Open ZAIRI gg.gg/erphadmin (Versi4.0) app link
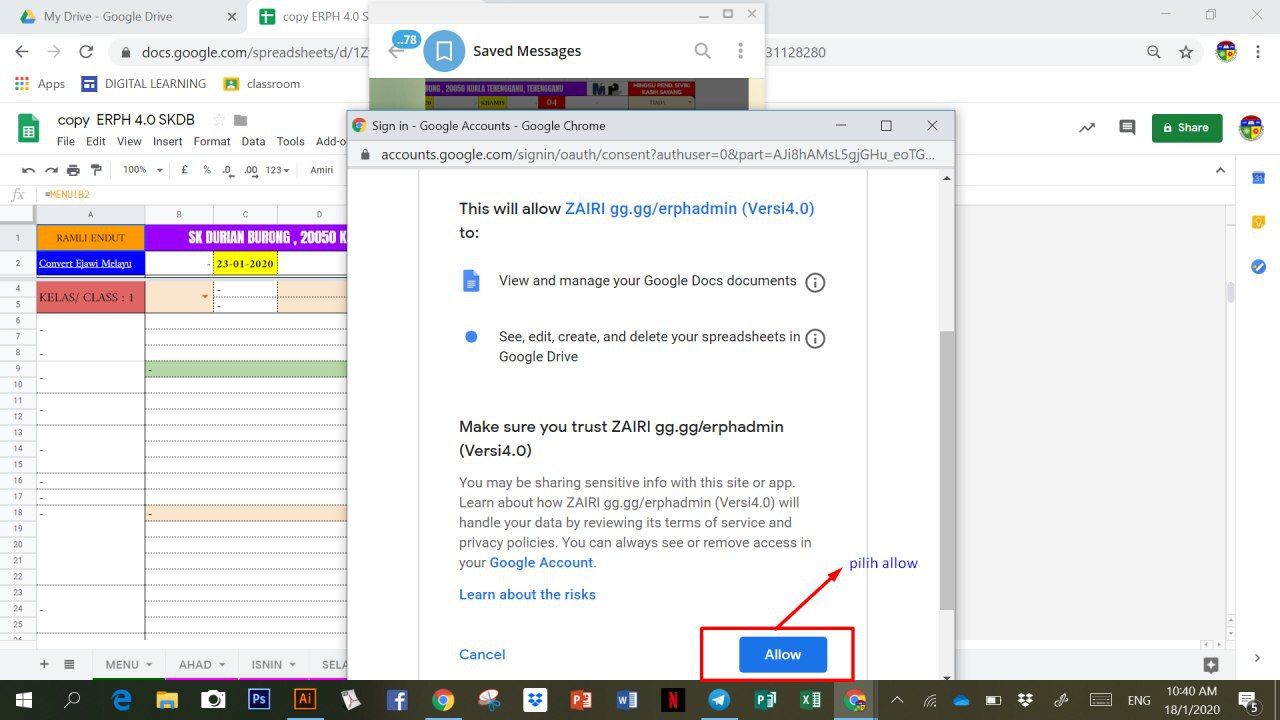 pyautogui.click(x=690, y=208)
